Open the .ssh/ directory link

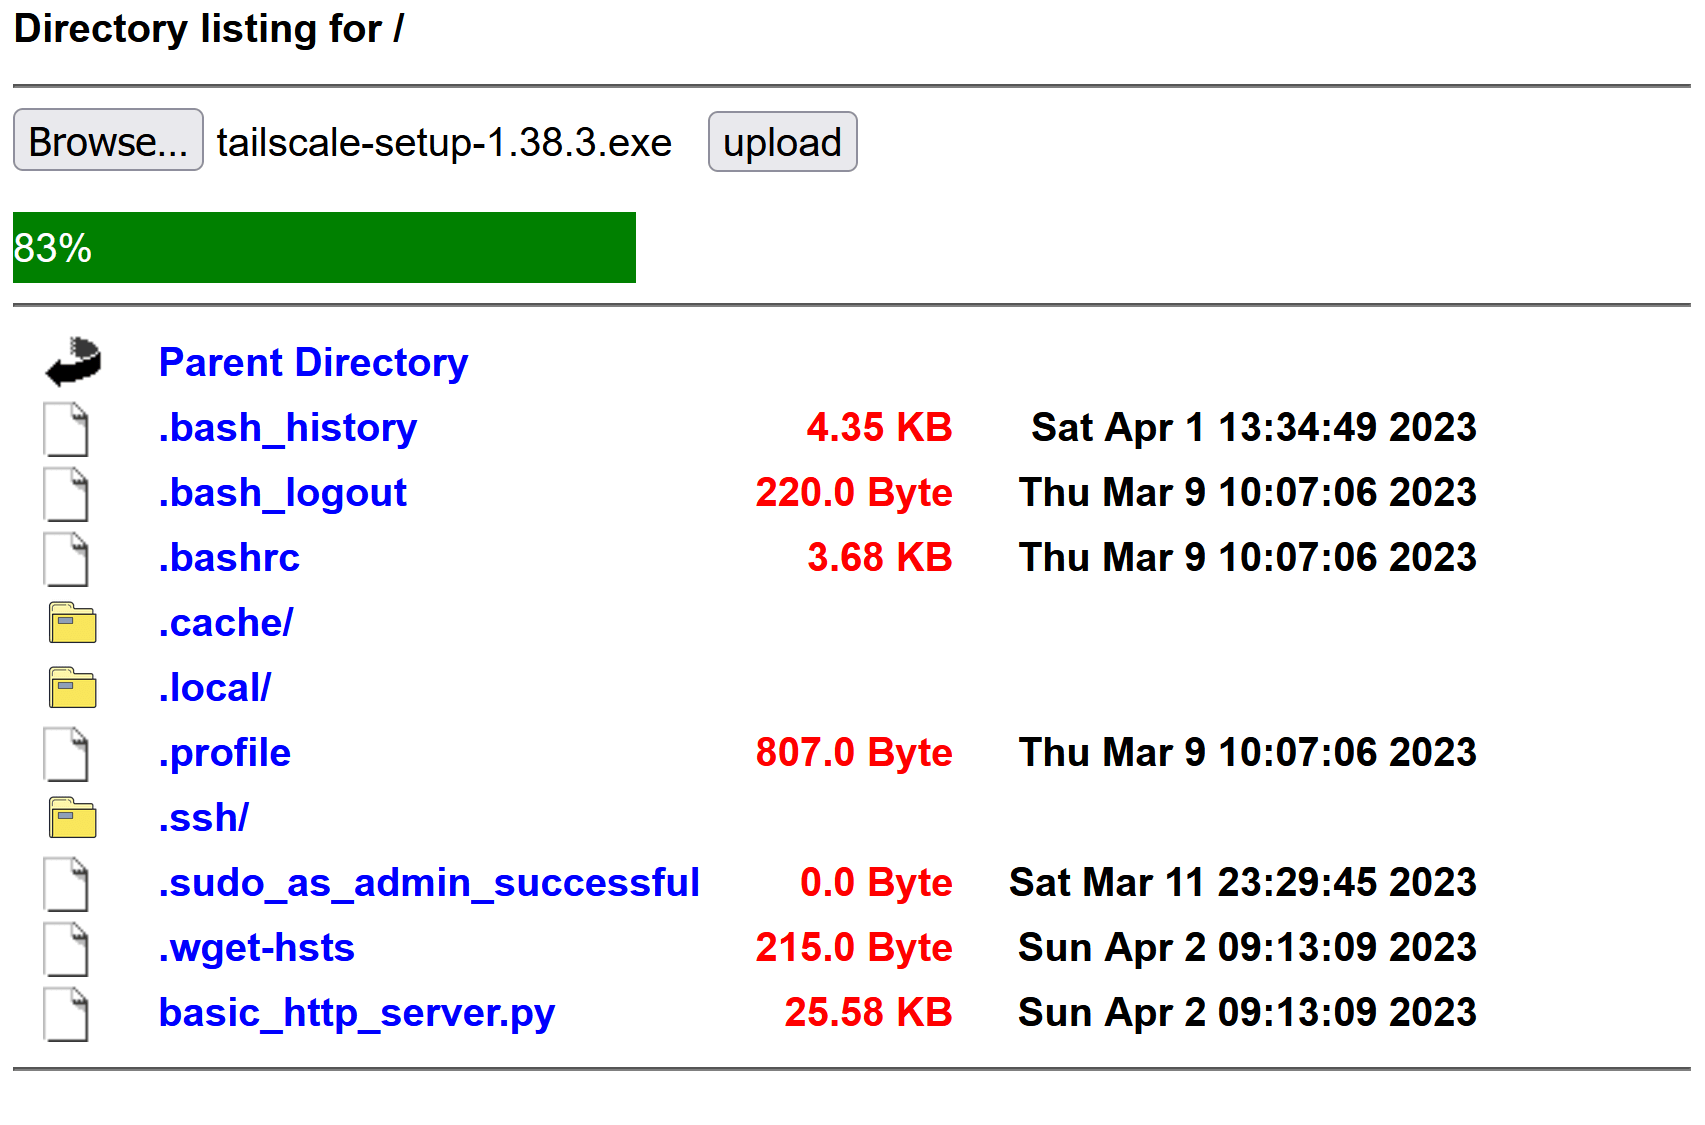[204, 817]
